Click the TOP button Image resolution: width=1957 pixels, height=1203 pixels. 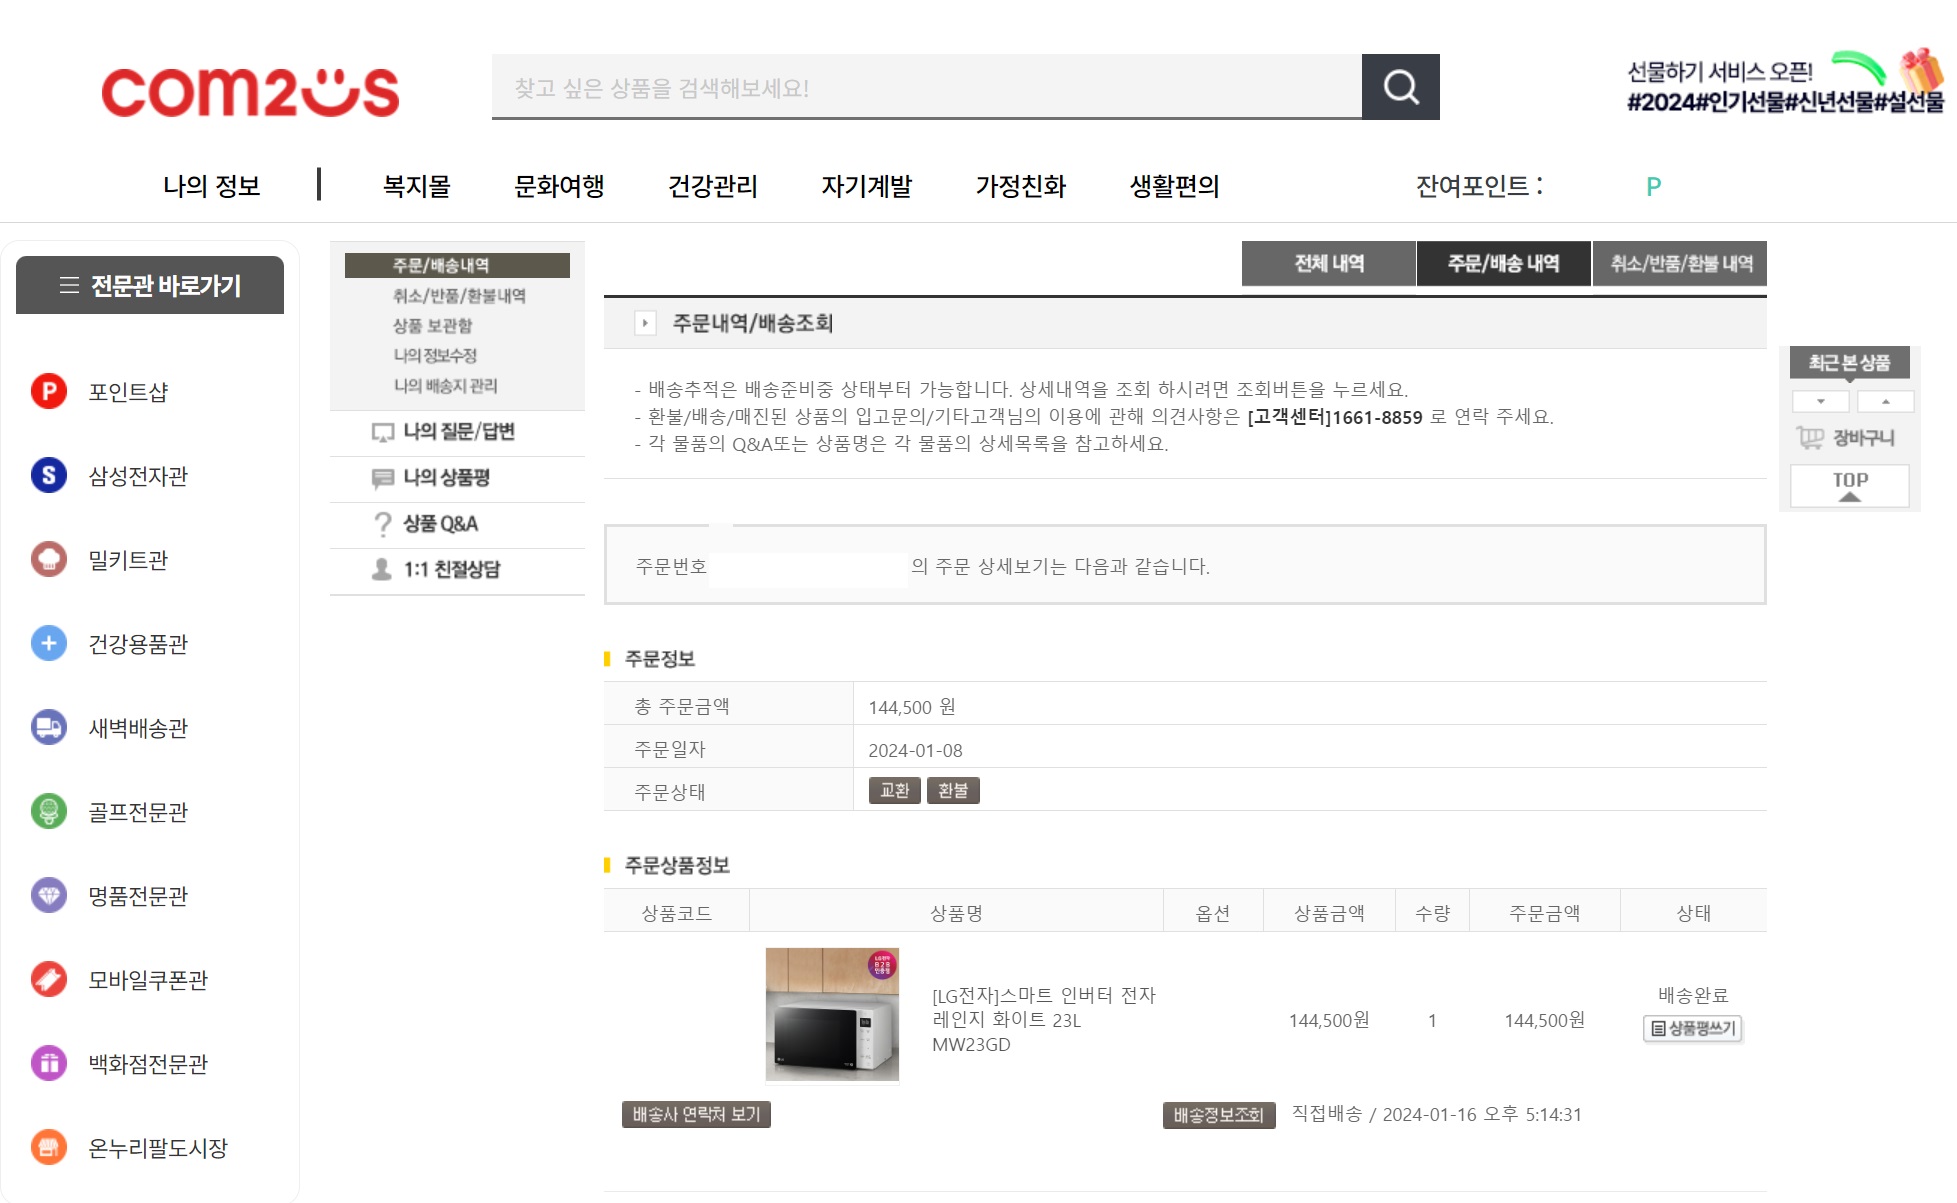coord(1849,486)
